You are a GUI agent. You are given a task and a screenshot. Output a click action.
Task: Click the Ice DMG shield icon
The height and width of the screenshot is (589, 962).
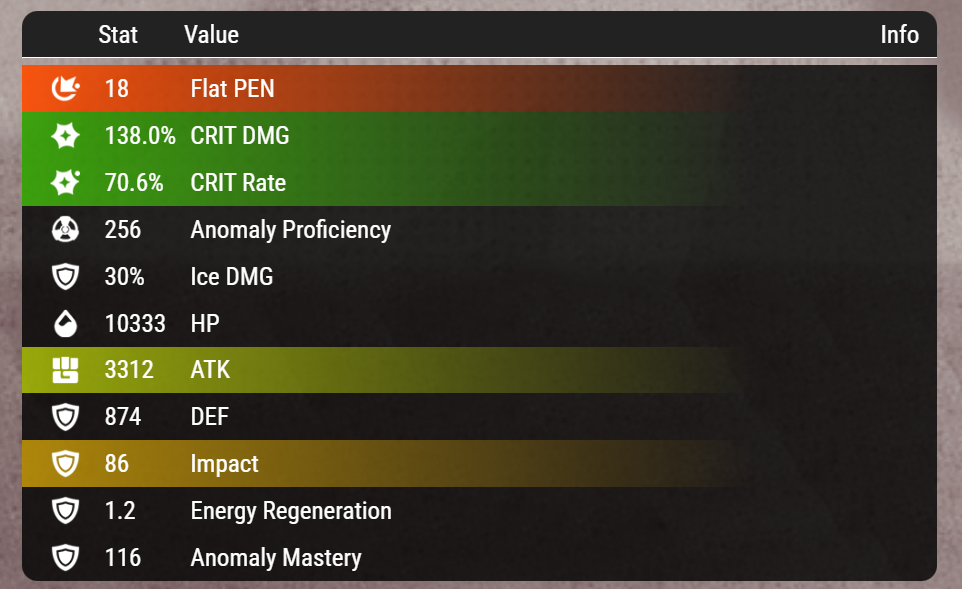pyautogui.click(x=66, y=277)
